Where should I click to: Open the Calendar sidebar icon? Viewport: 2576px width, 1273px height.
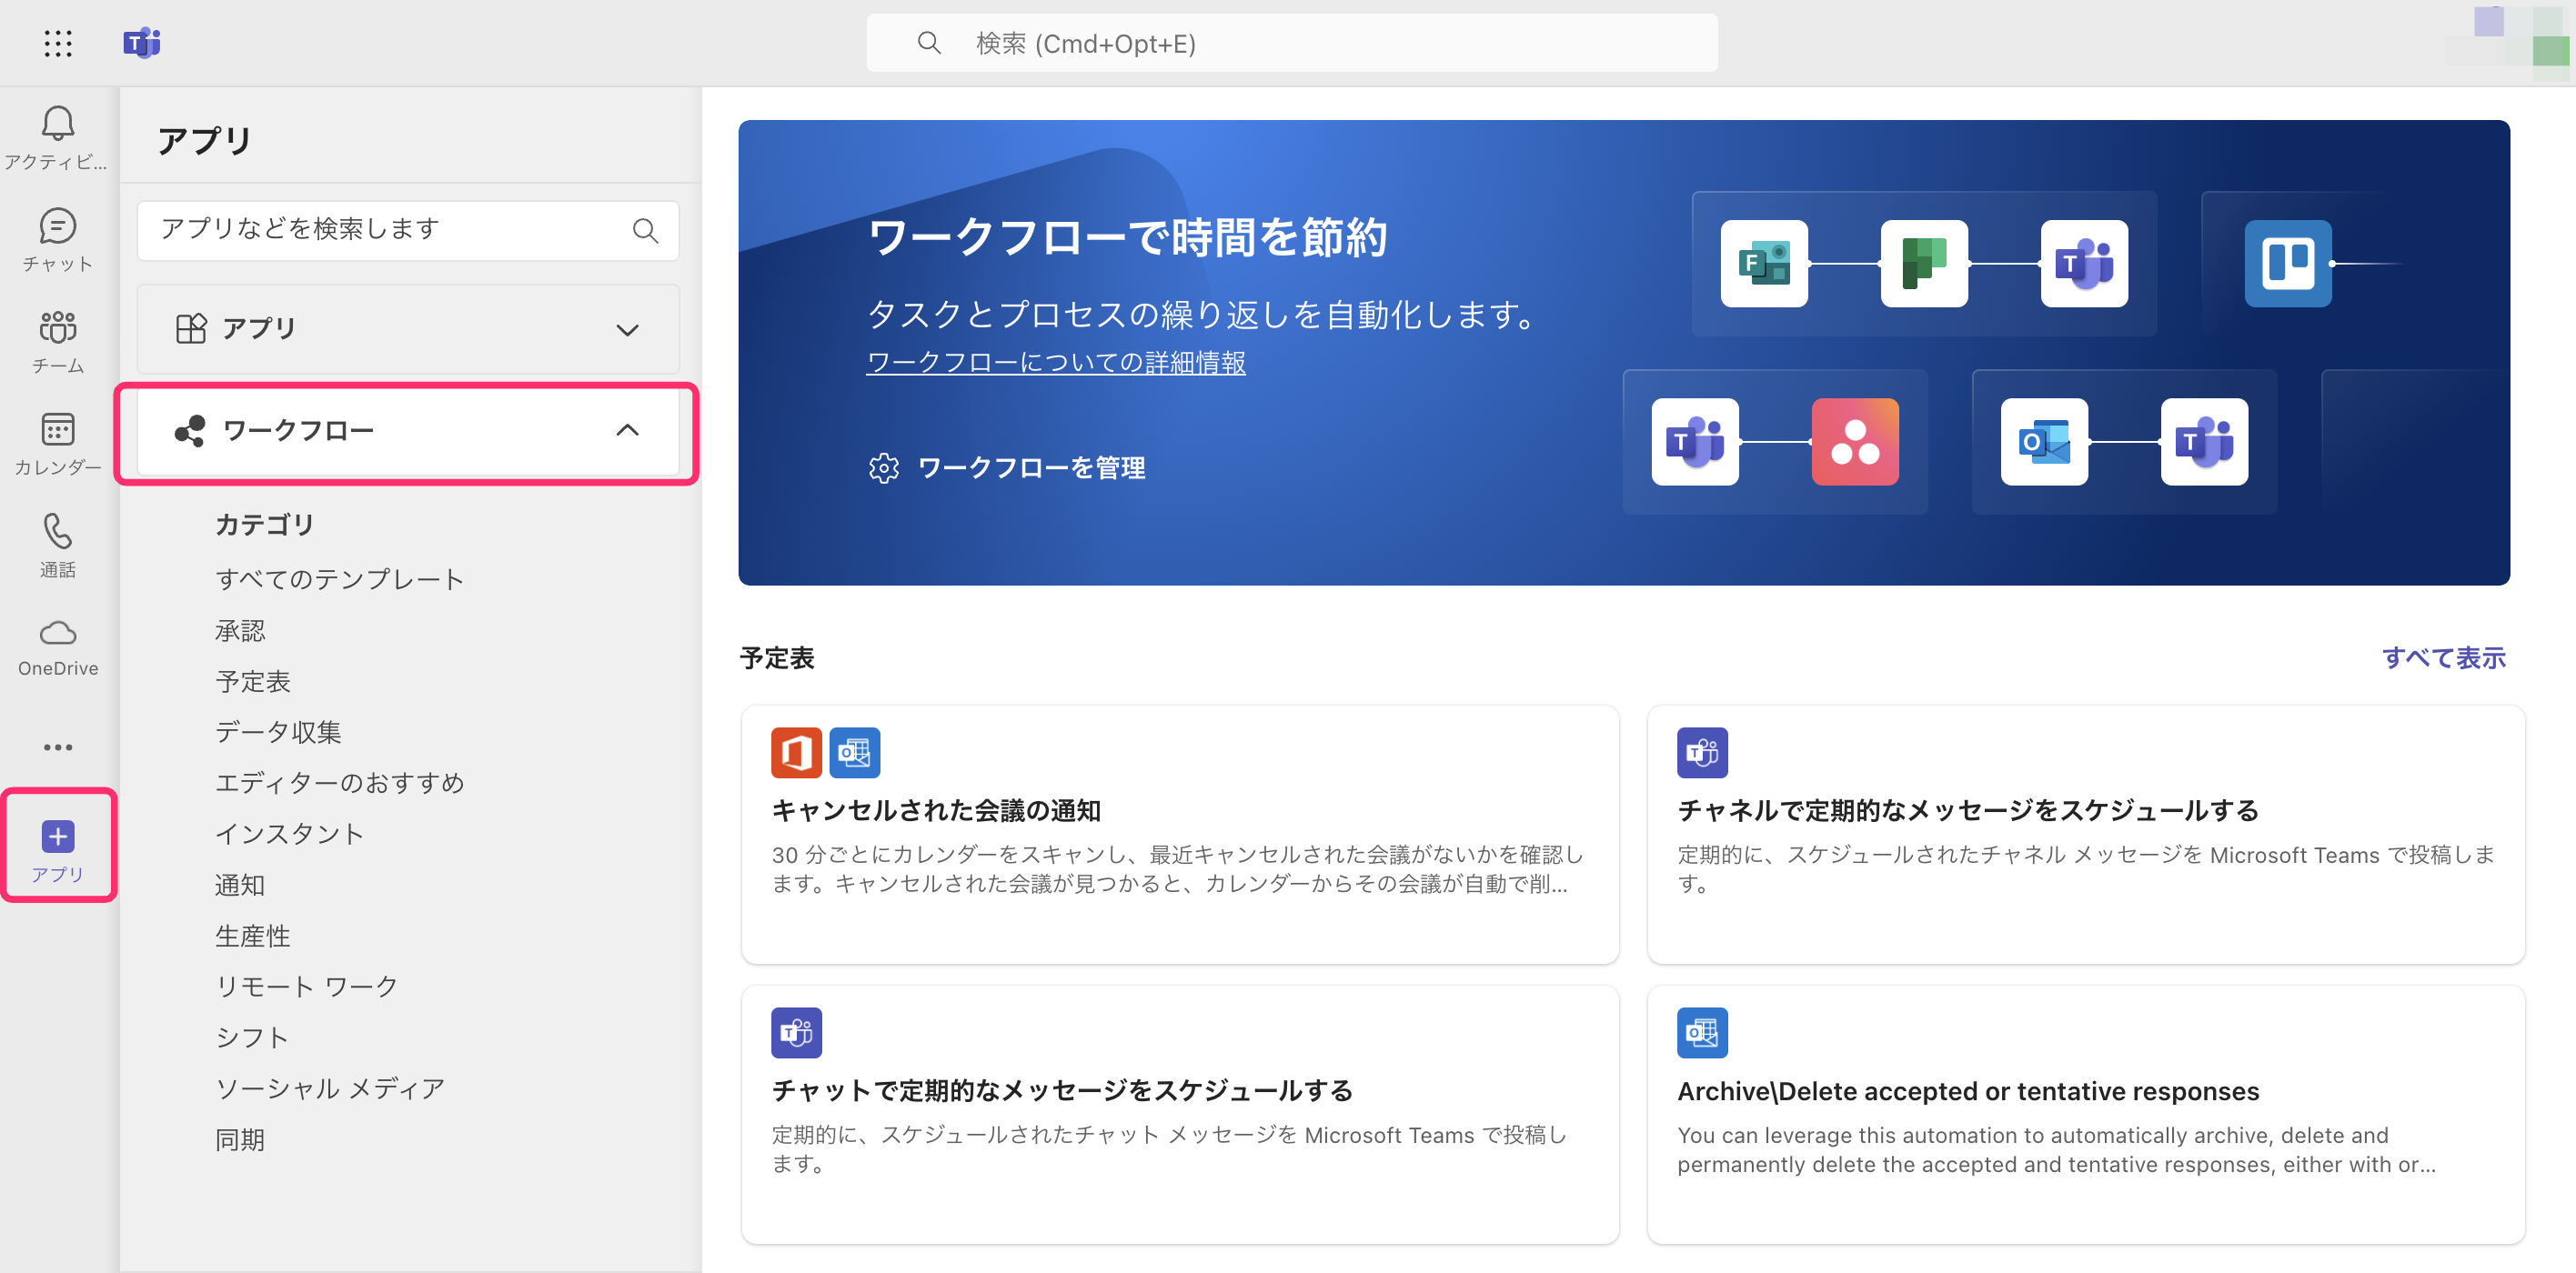tap(57, 431)
